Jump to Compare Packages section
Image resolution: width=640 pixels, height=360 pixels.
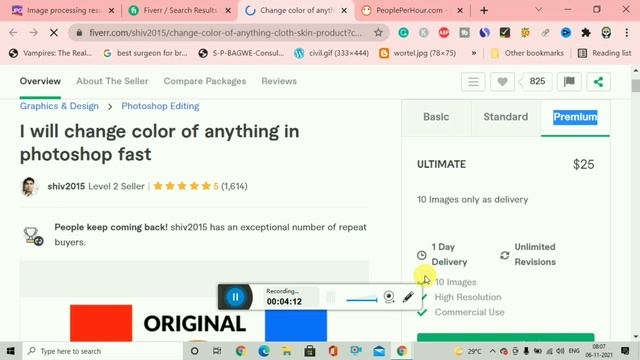pos(205,81)
